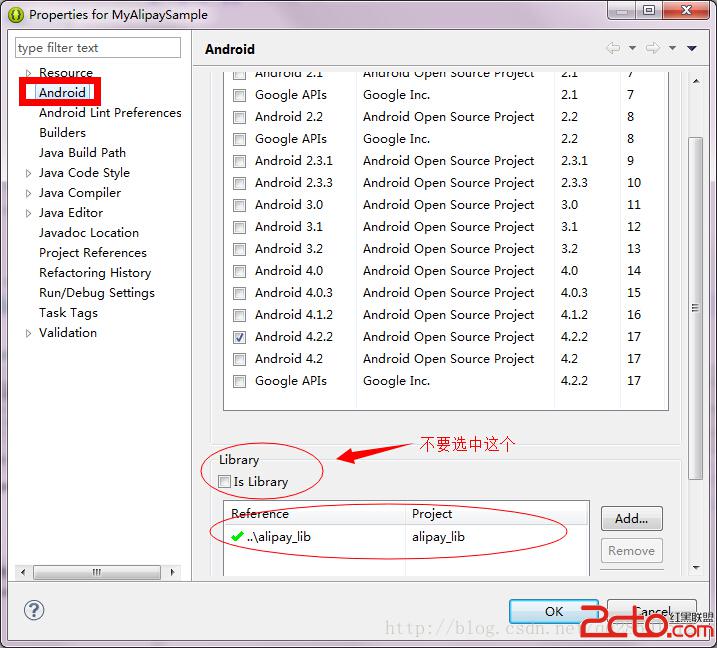Click the forward navigation arrow icon
The height and width of the screenshot is (648, 717).
point(653,48)
